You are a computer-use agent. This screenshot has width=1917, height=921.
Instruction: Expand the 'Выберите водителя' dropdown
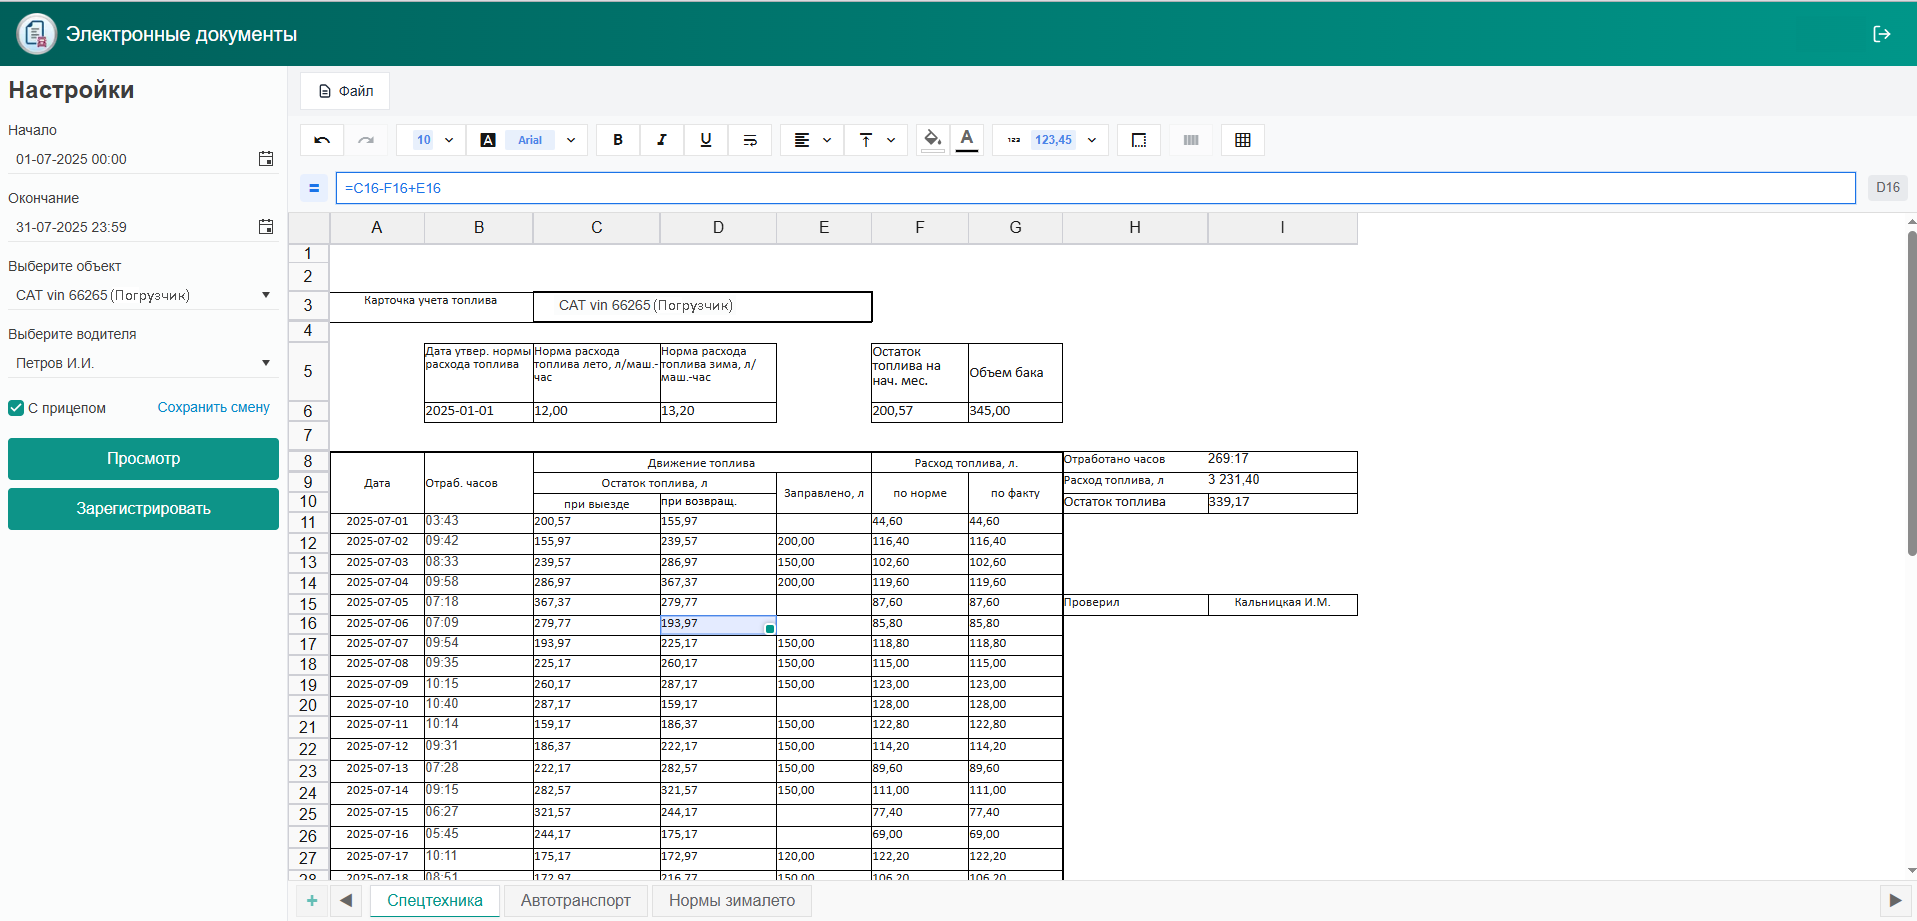(x=266, y=363)
